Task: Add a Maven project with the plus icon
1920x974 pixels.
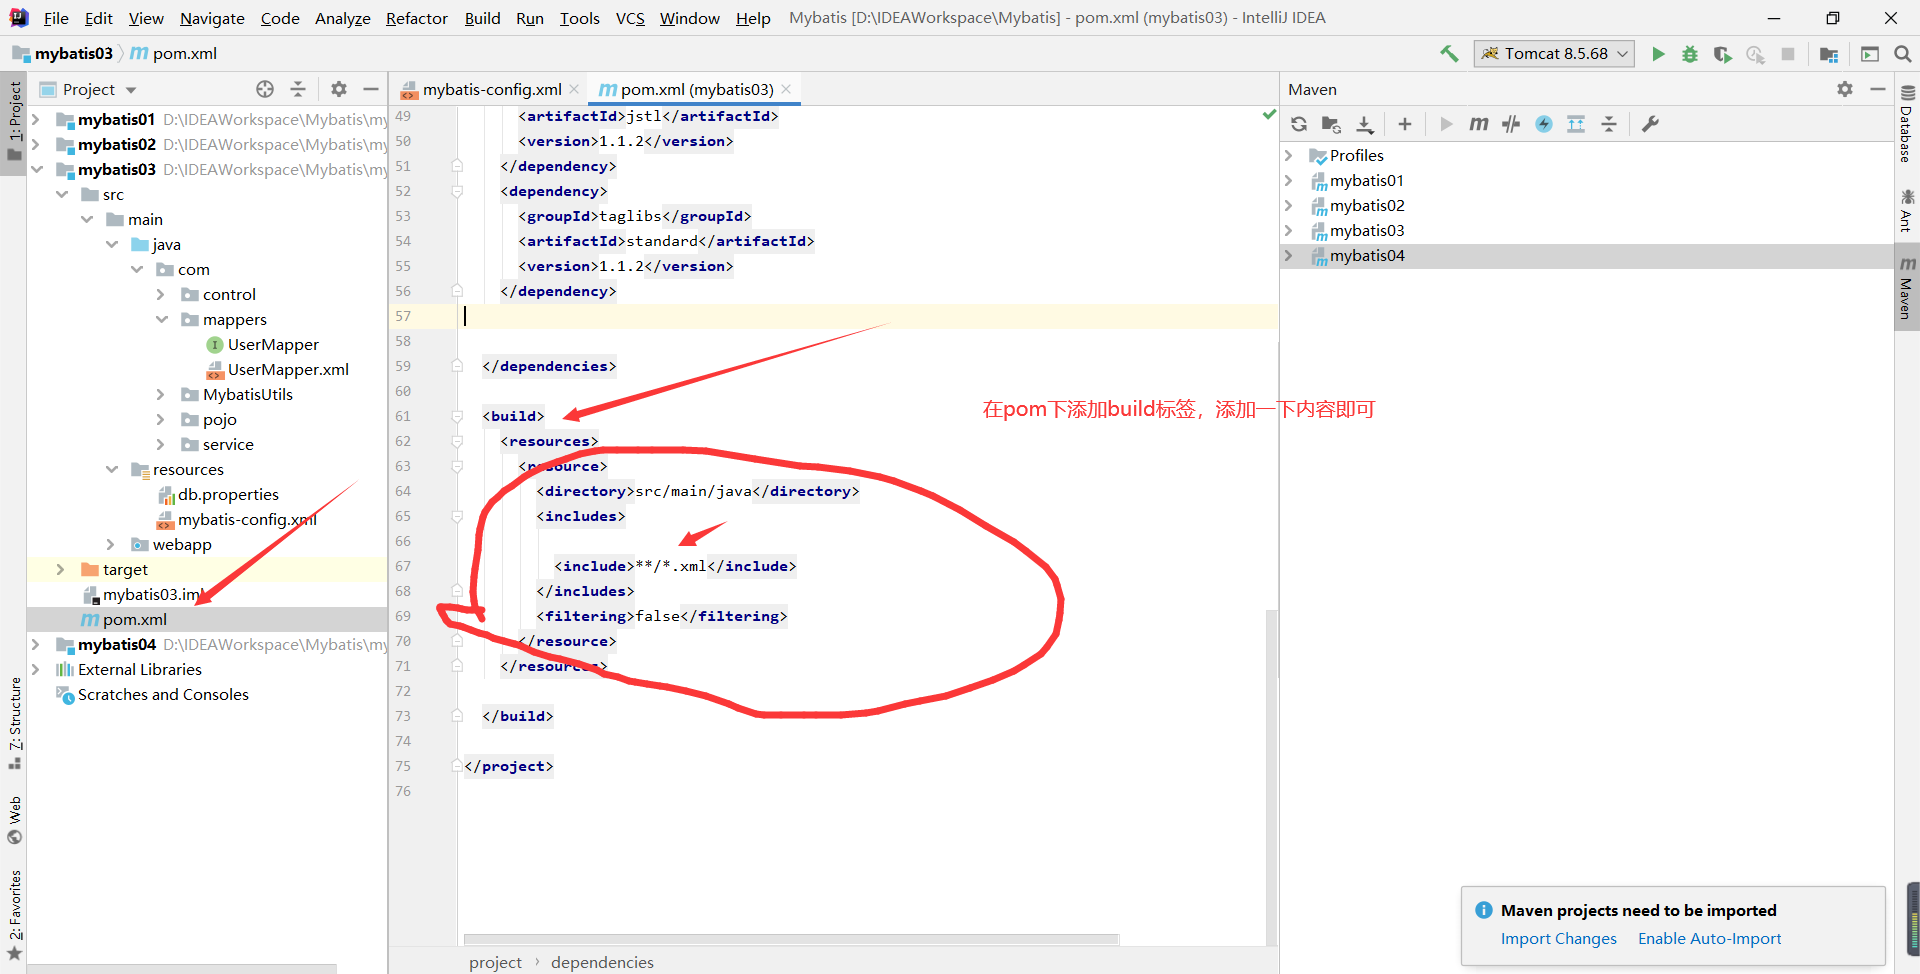Action: pos(1405,124)
